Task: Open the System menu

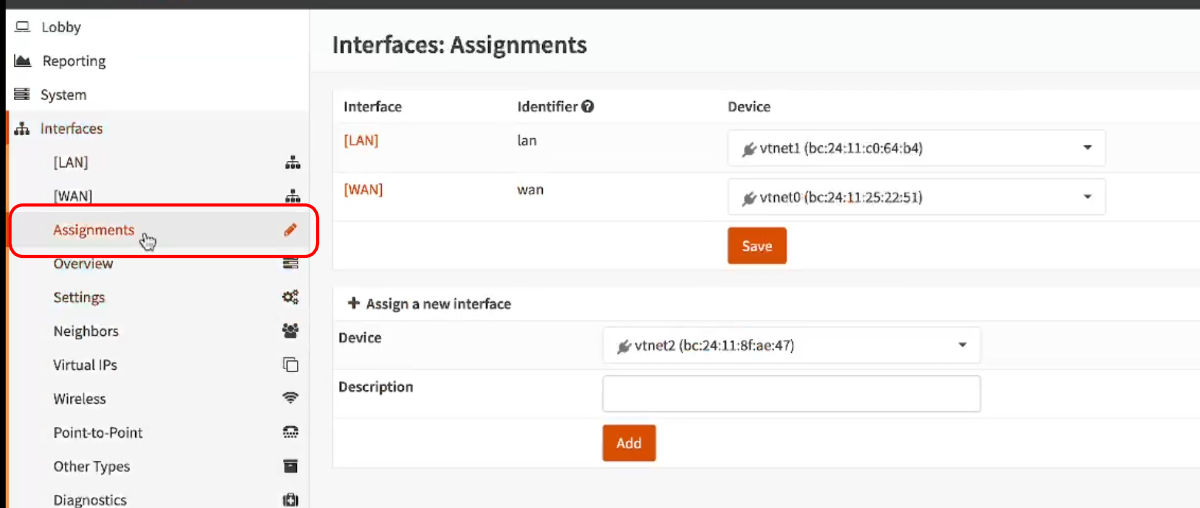Action: (63, 95)
